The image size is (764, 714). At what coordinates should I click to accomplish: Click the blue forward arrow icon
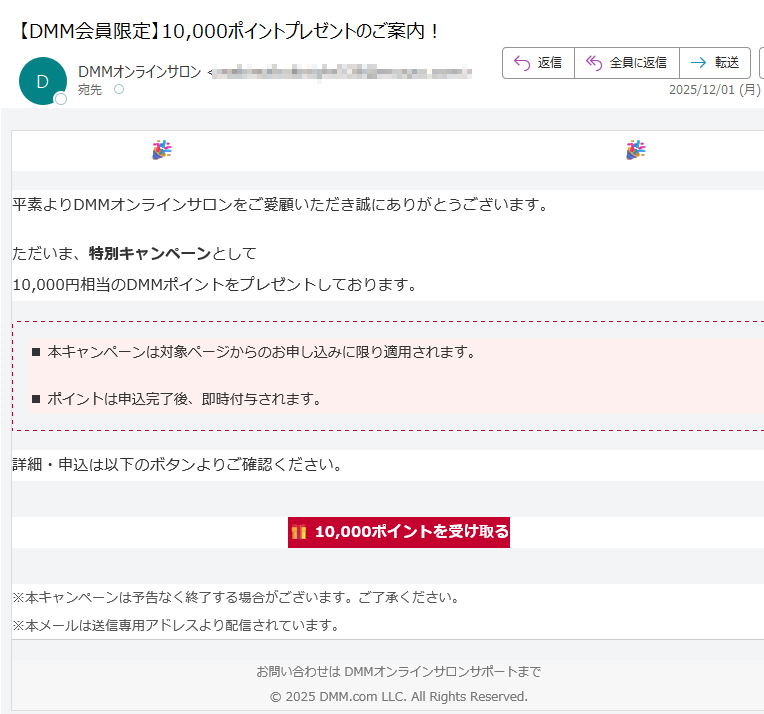(698, 62)
